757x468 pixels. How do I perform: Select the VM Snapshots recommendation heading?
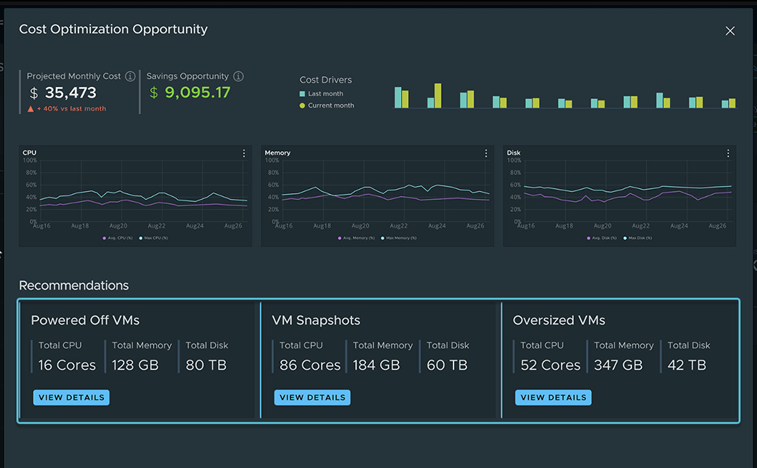tap(316, 321)
